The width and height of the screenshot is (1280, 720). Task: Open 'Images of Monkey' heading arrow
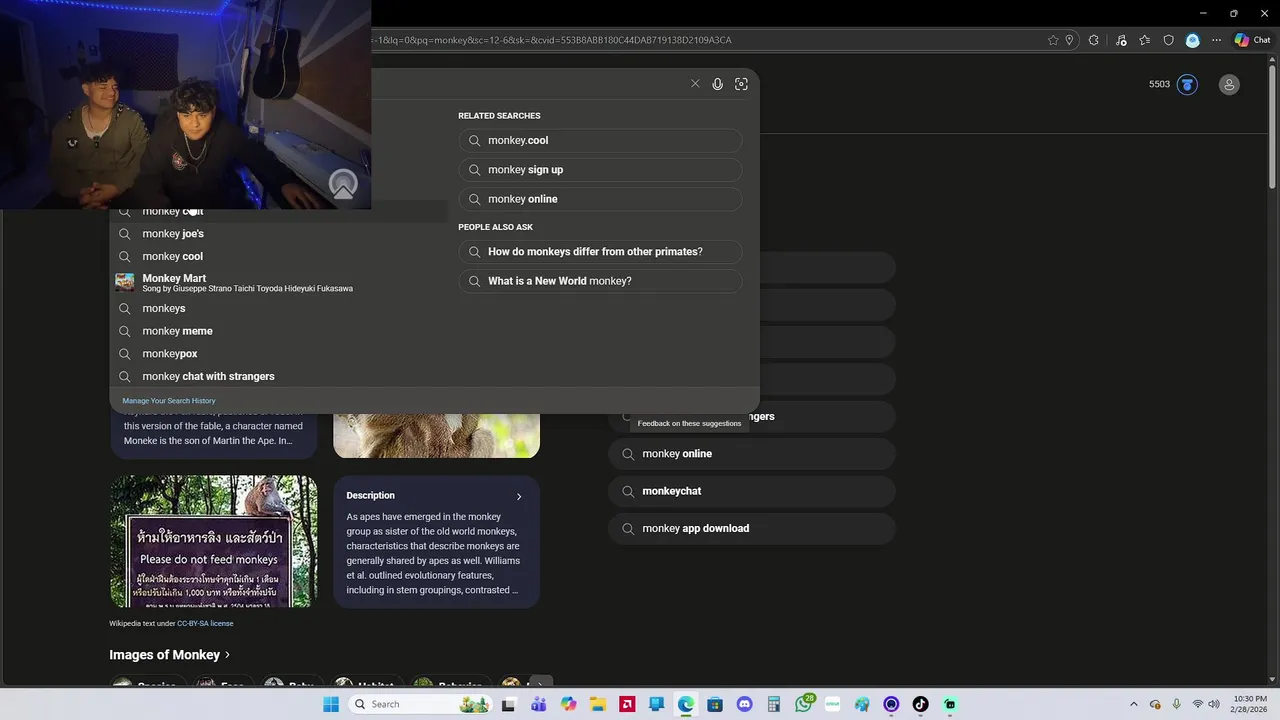[x=227, y=655]
